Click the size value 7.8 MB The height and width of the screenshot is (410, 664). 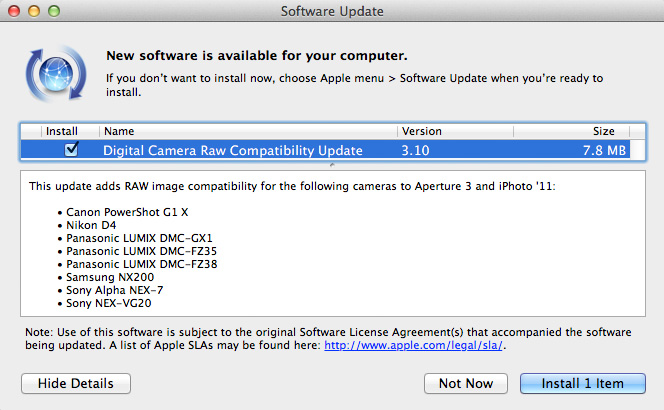[x=604, y=150]
